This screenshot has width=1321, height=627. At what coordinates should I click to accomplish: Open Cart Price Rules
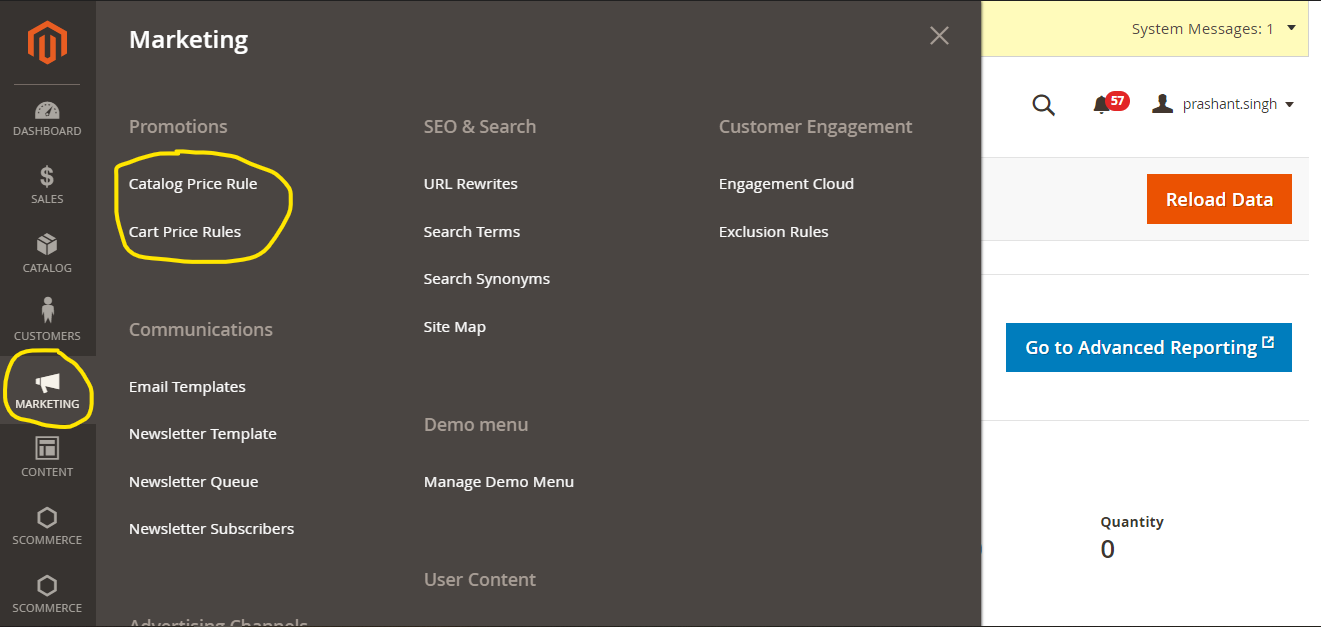click(x=184, y=231)
